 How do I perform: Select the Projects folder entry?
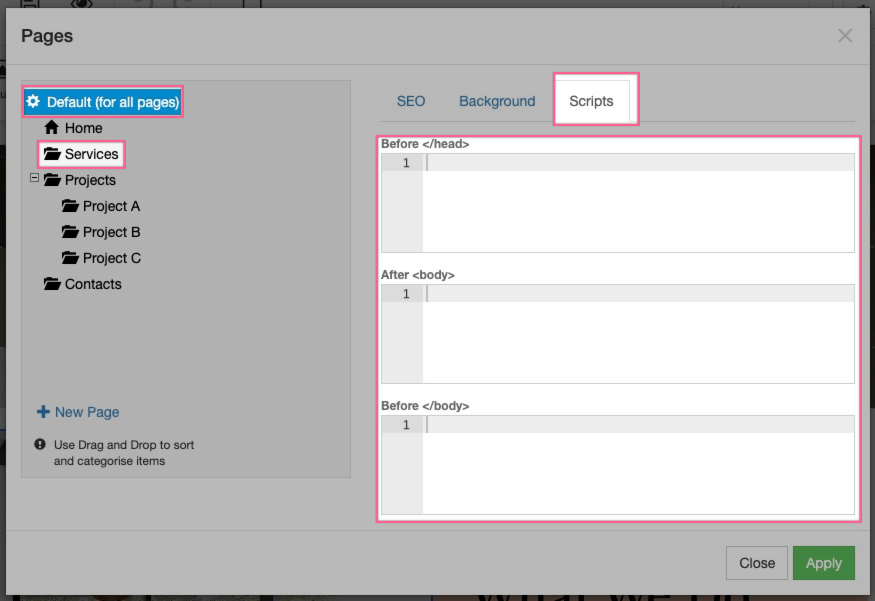click(80, 180)
